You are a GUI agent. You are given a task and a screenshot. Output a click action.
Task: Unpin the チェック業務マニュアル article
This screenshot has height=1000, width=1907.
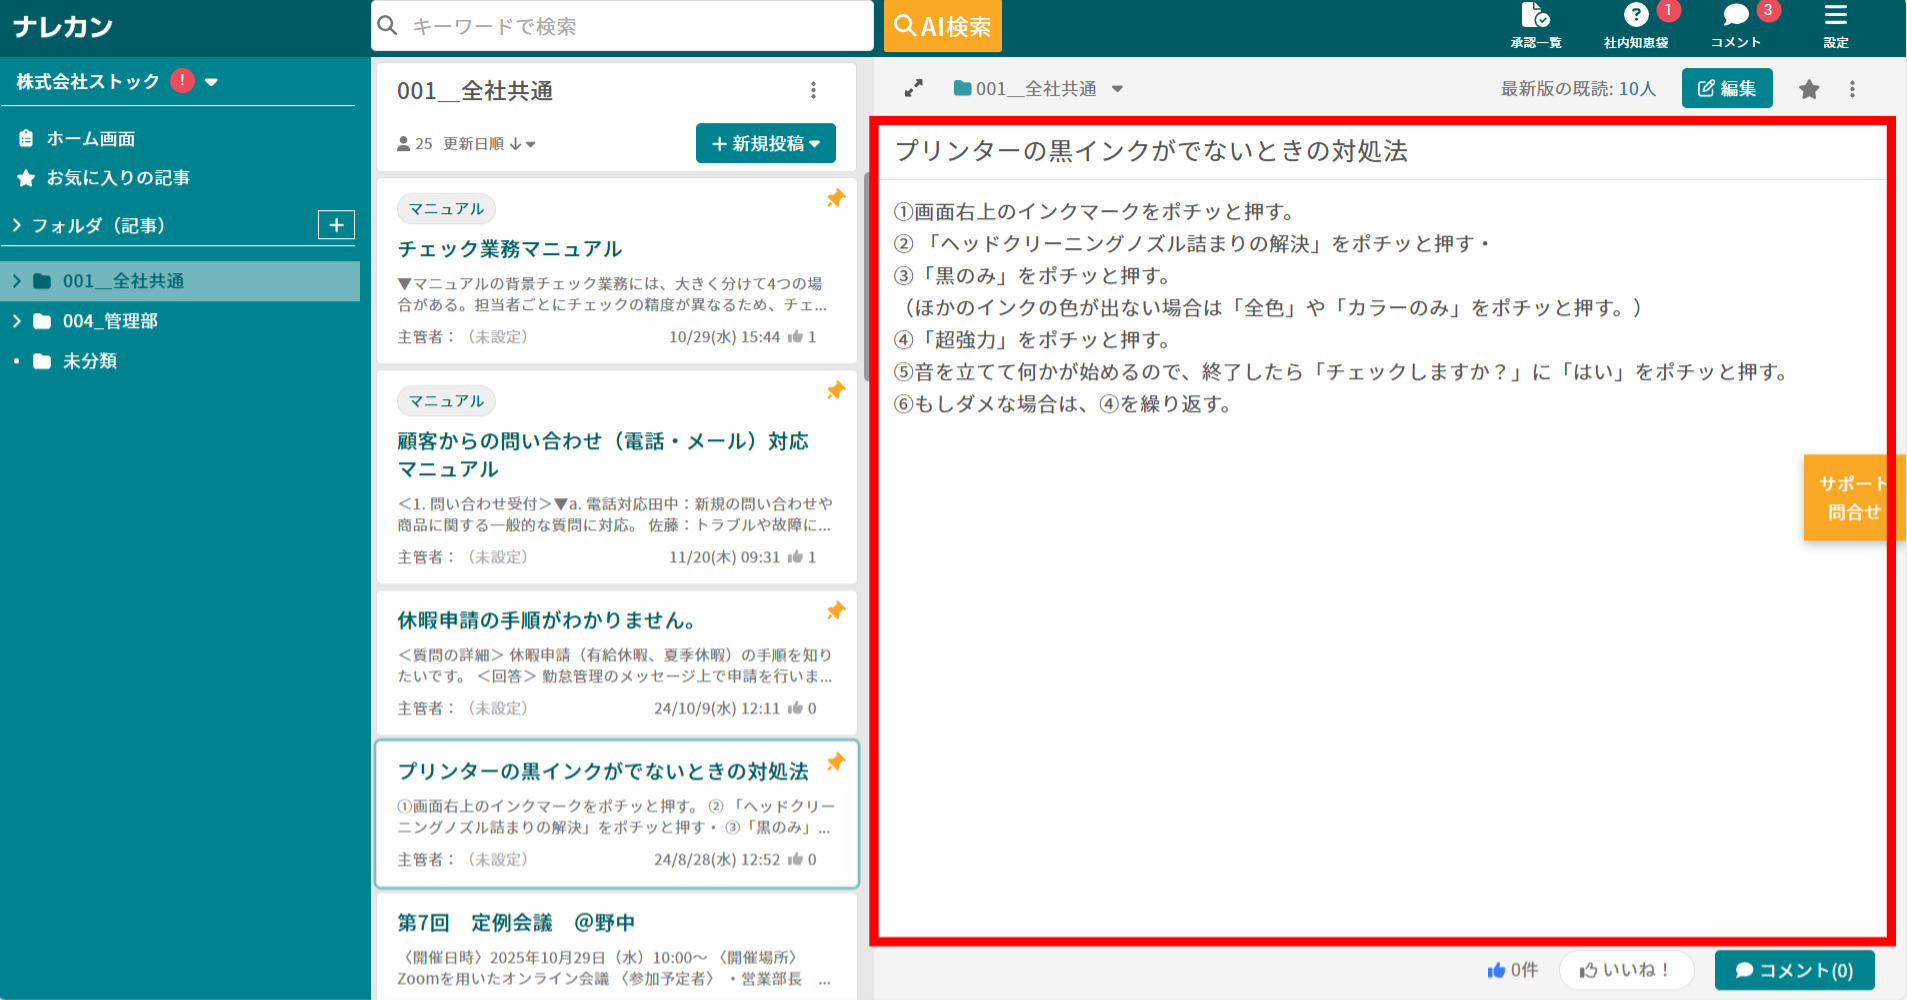[836, 199]
